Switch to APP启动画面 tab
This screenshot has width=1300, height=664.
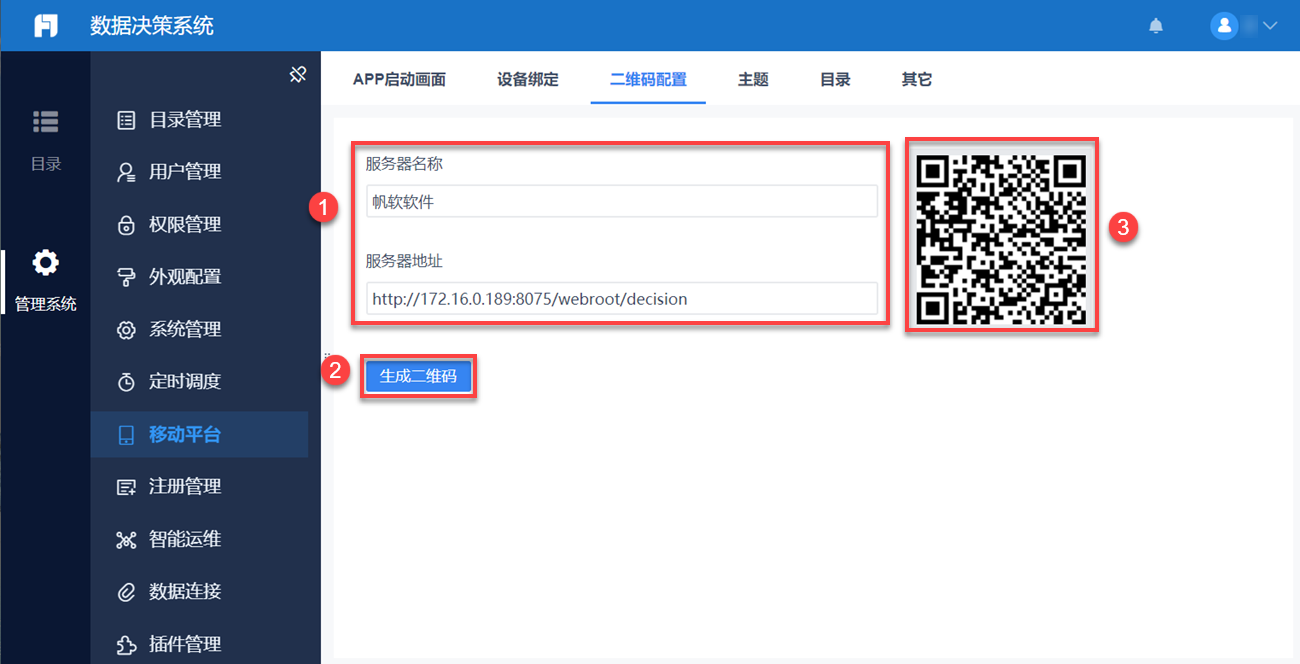(399, 80)
